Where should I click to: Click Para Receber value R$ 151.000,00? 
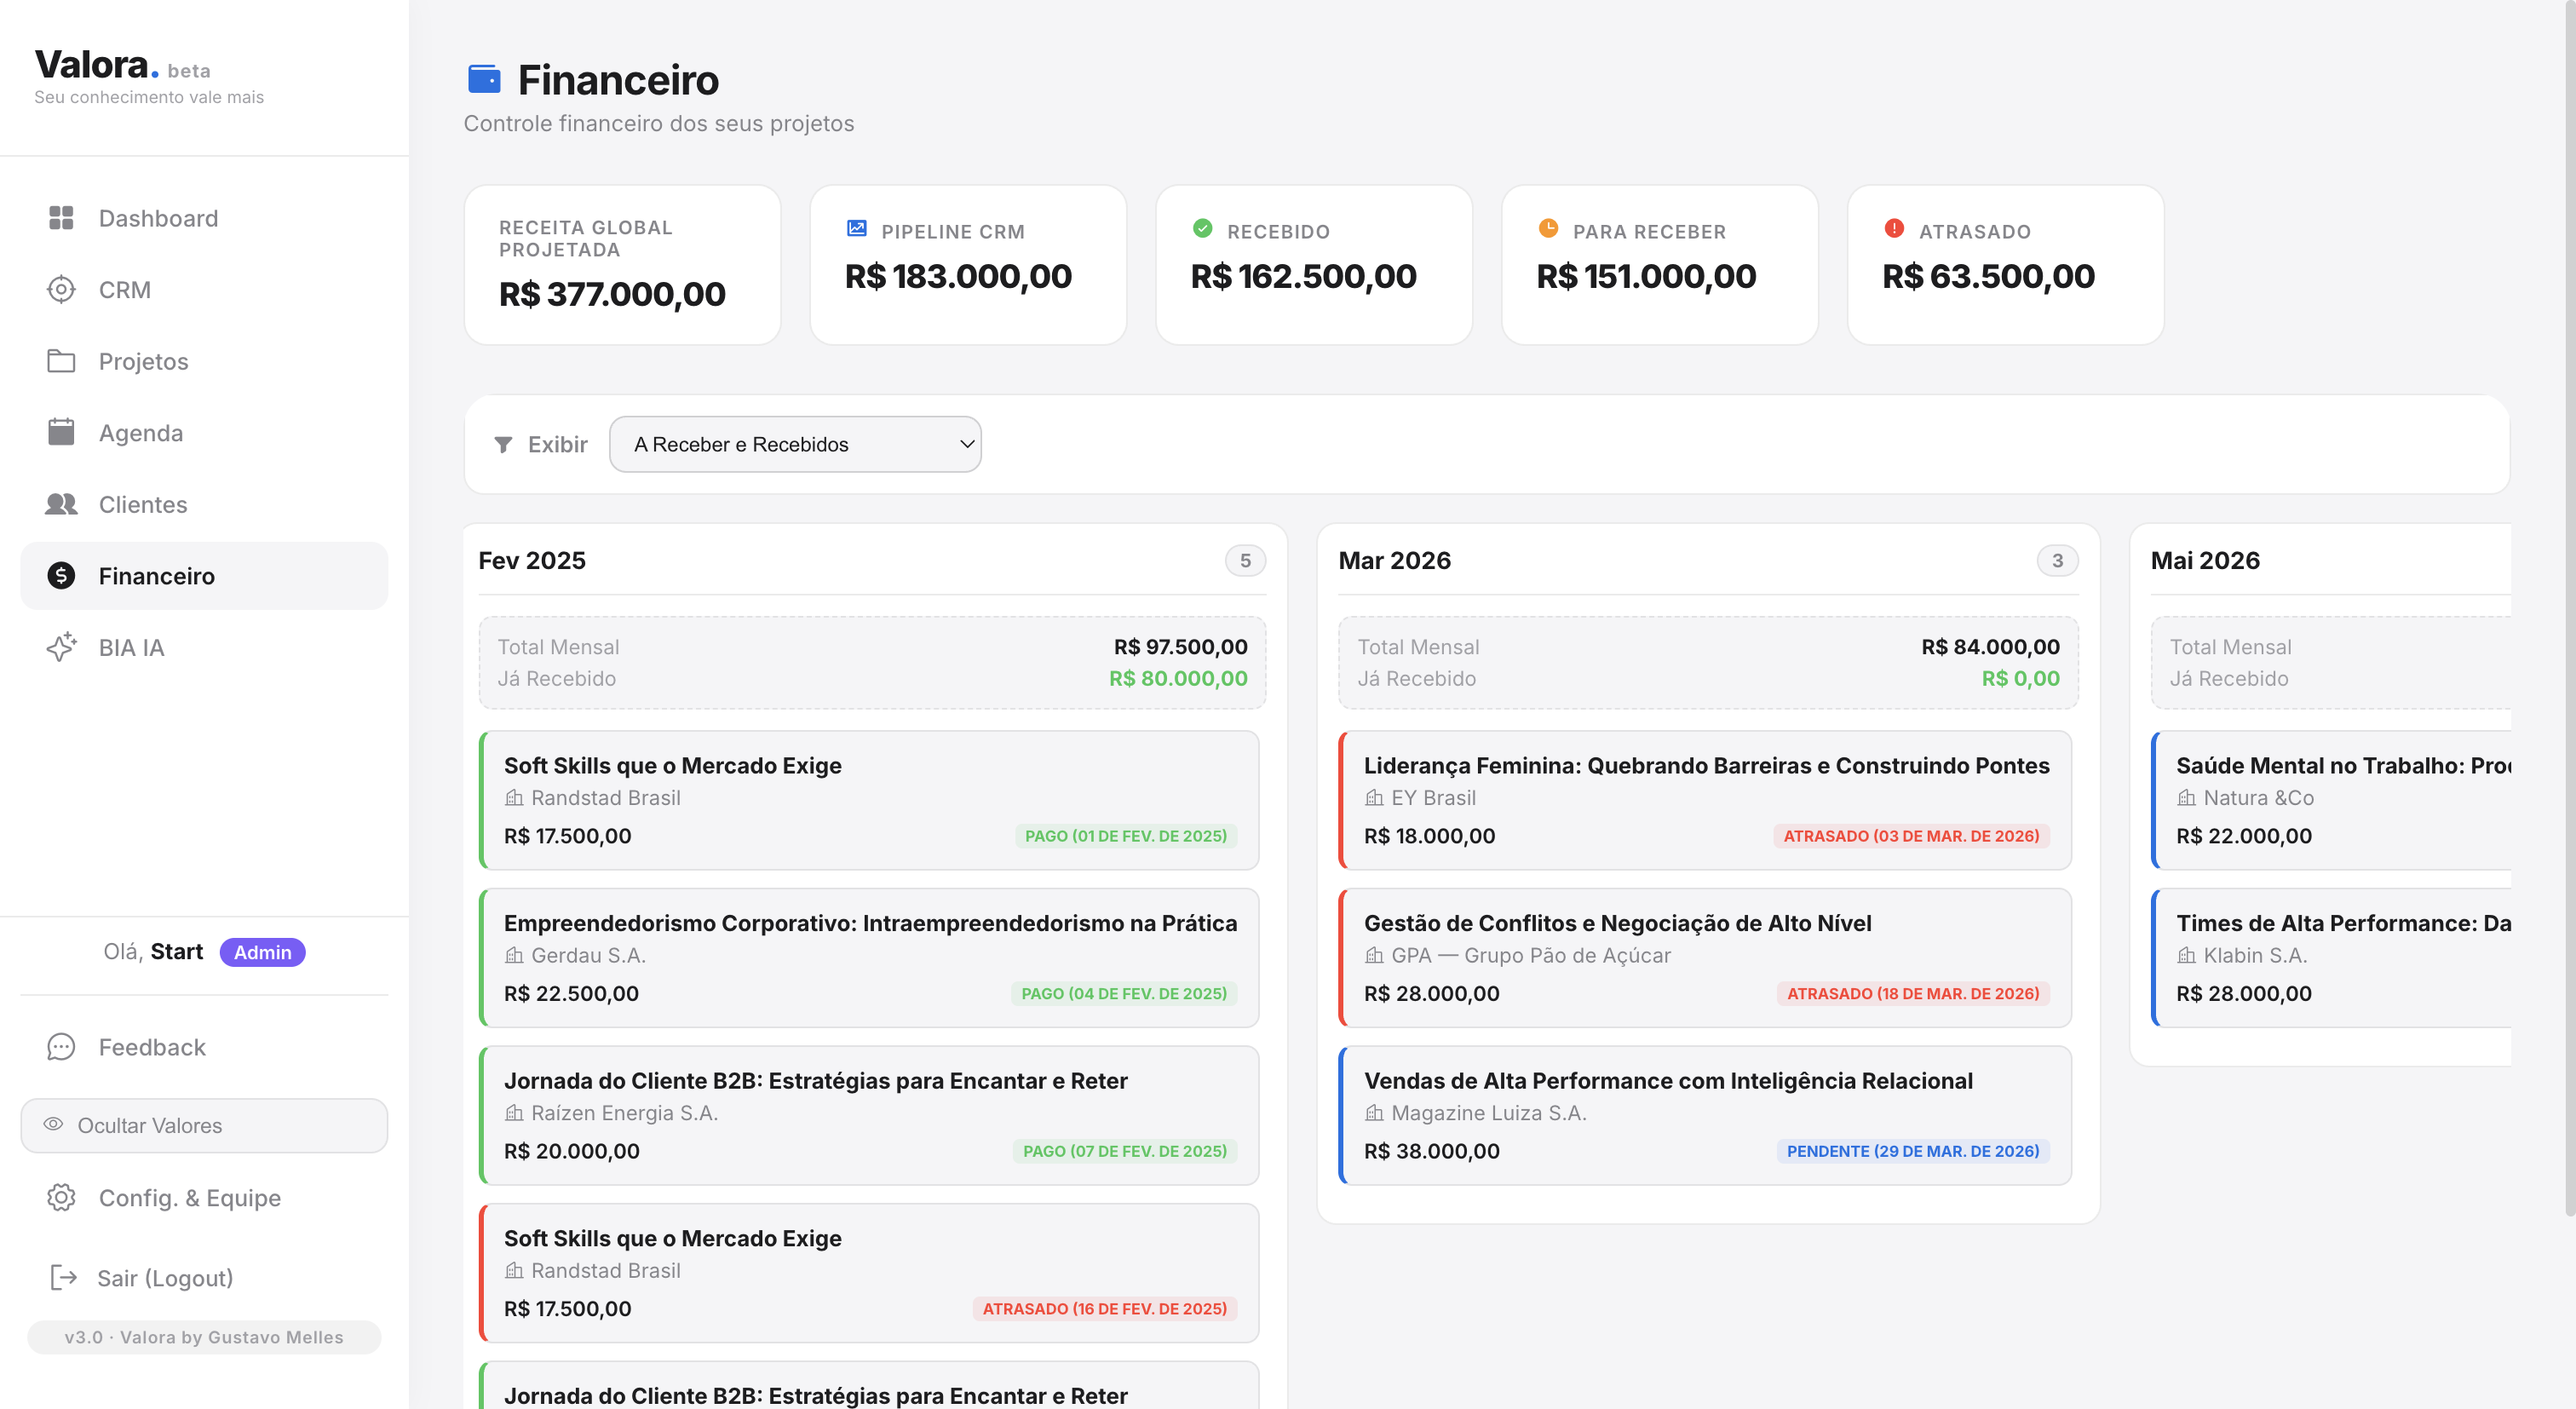tap(1646, 276)
